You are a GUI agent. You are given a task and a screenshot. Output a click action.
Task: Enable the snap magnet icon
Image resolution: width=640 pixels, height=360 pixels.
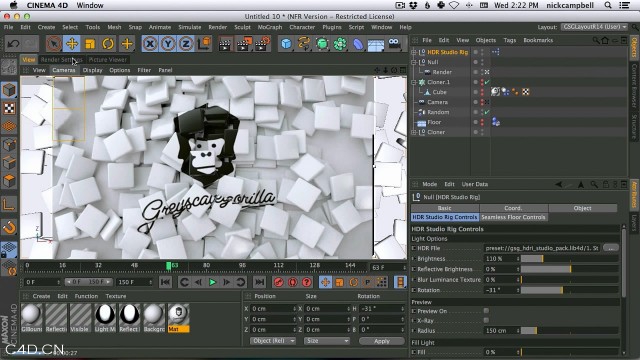[x=9, y=227]
